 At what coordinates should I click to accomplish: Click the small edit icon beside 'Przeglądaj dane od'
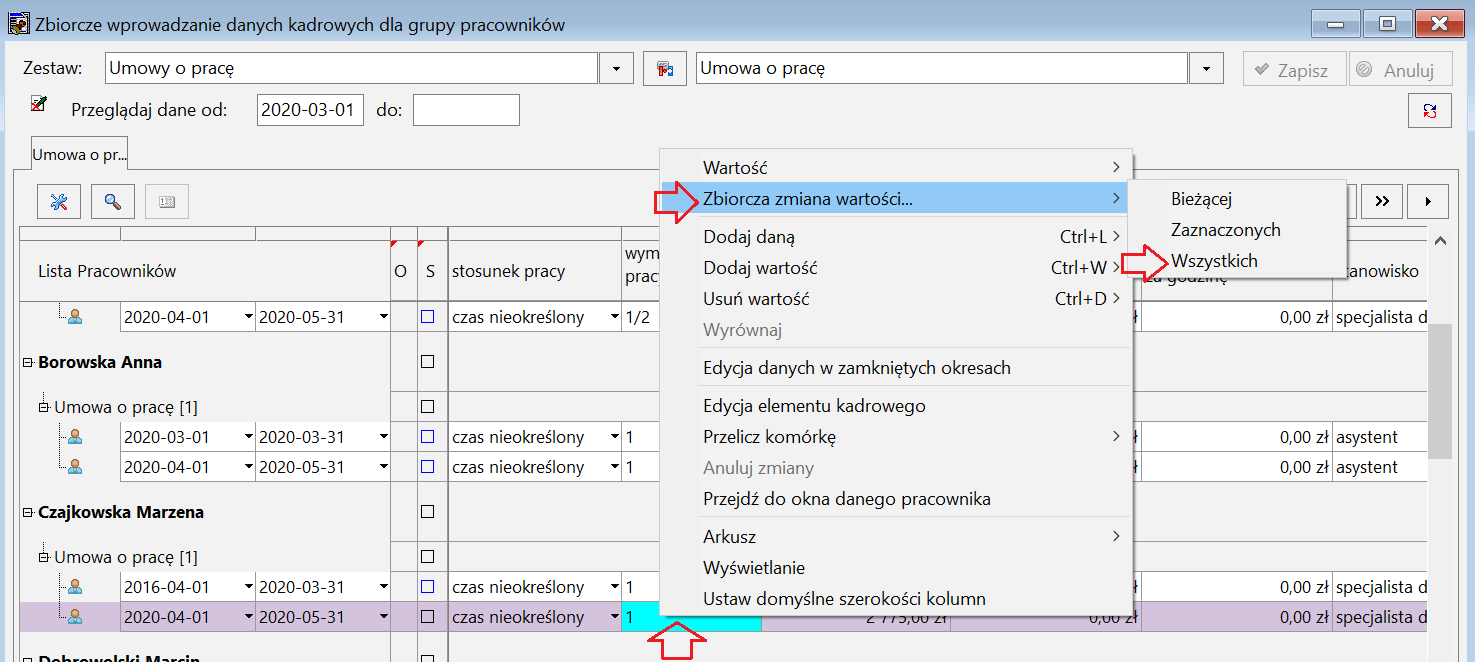click(x=39, y=103)
